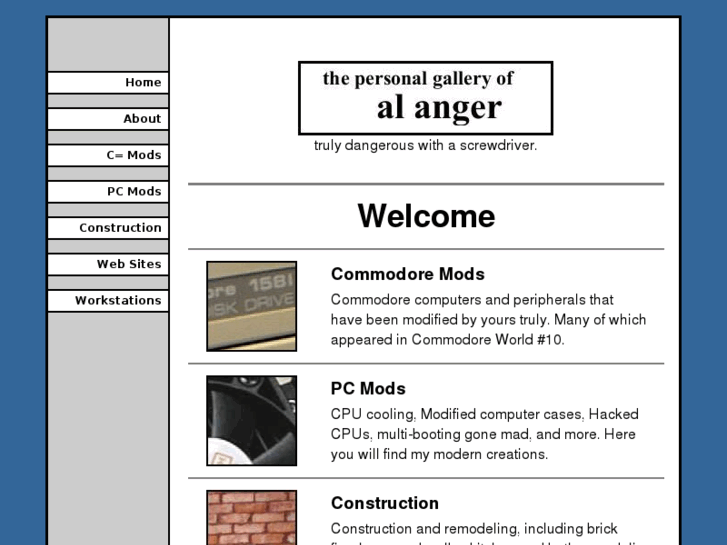Open the Home navigation link
This screenshot has width=727, height=545.
[x=108, y=83]
